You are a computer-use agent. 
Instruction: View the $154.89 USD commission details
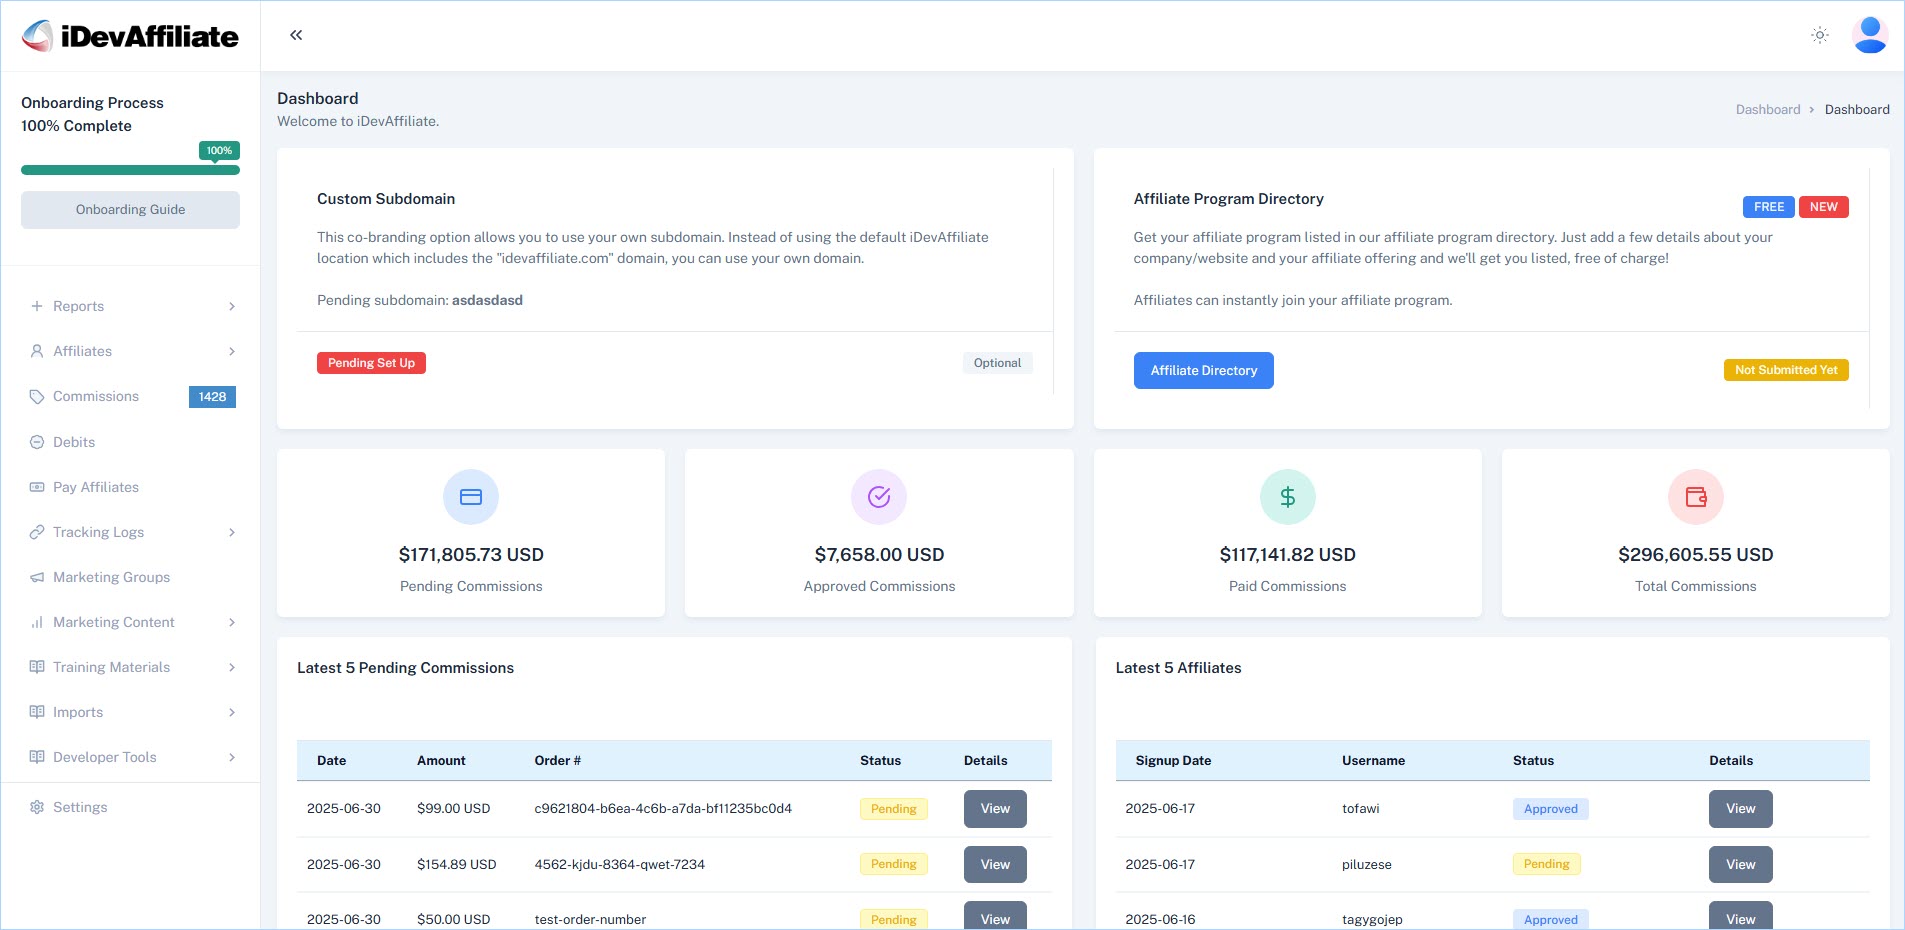[x=995, y=865]
